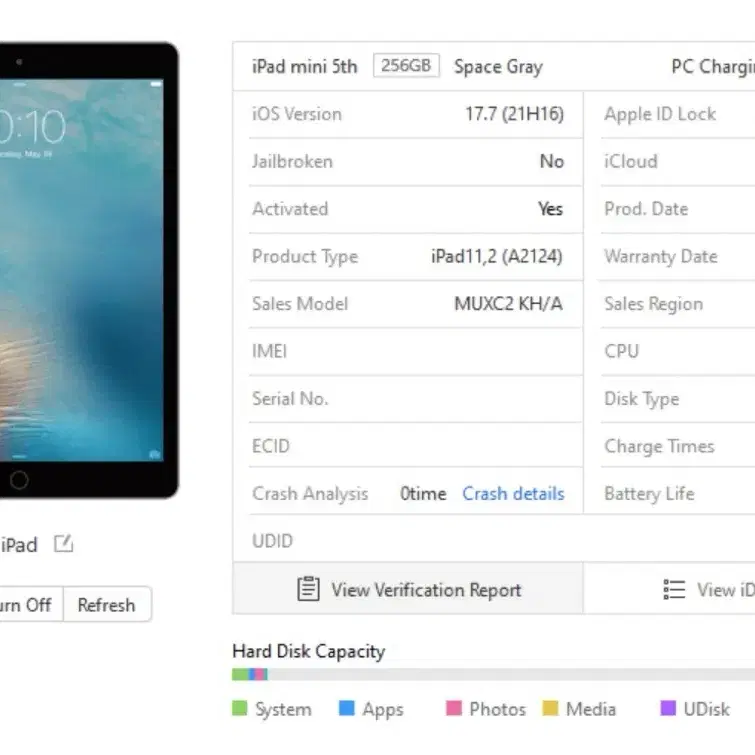Click the Crash Analysis 0time value
755x755 pixels.
pos(423,494)
